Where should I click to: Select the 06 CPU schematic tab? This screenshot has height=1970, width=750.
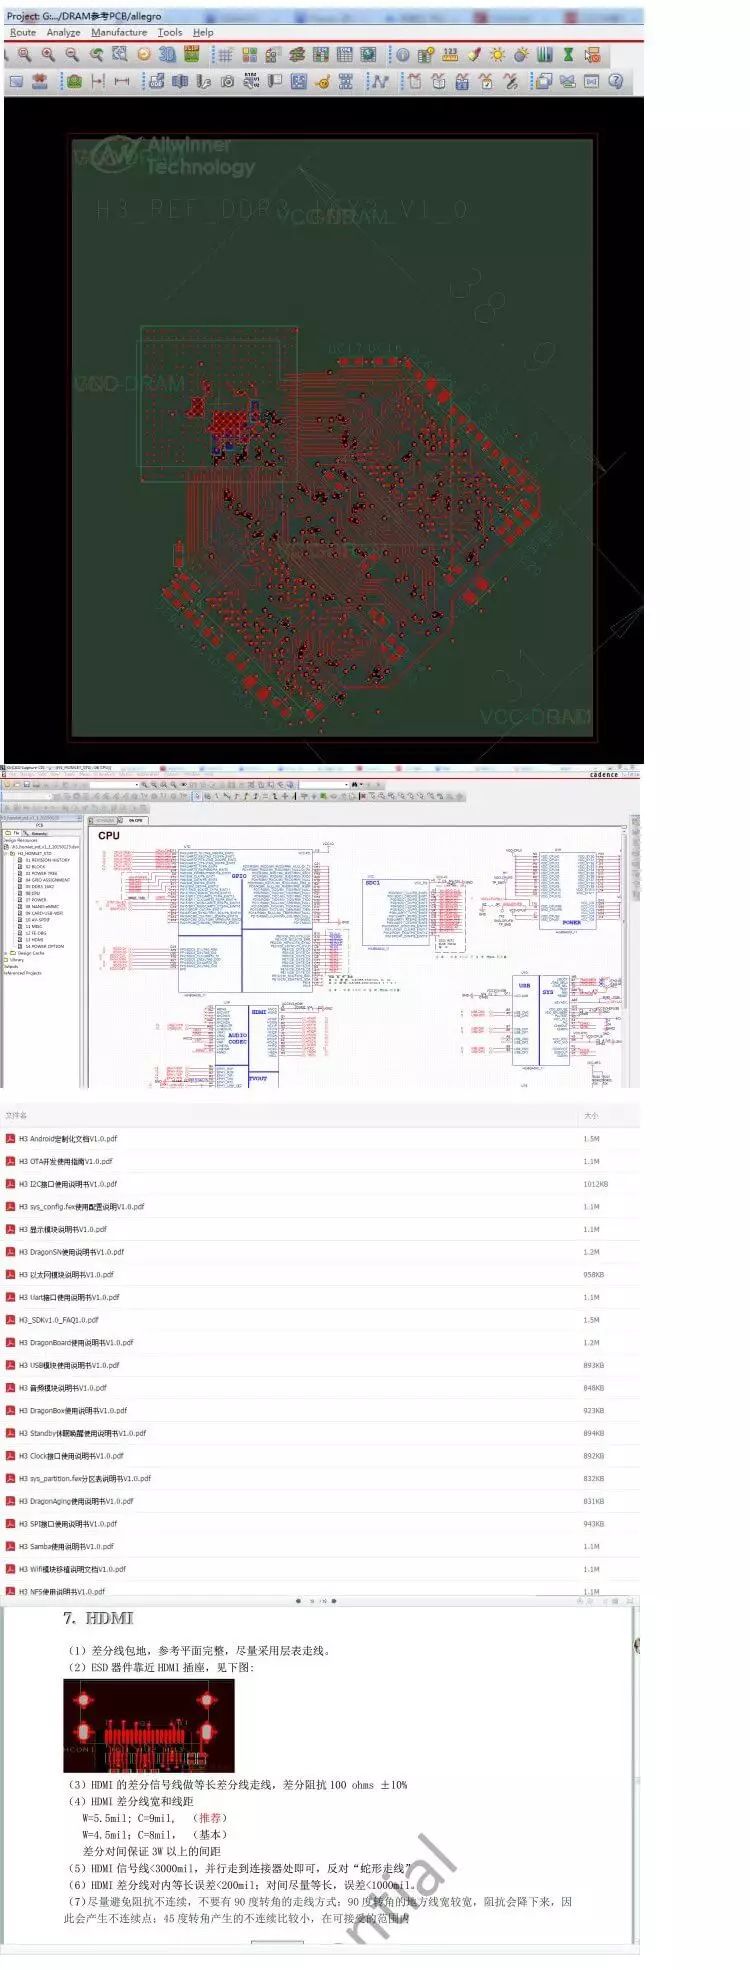(133, 820)
